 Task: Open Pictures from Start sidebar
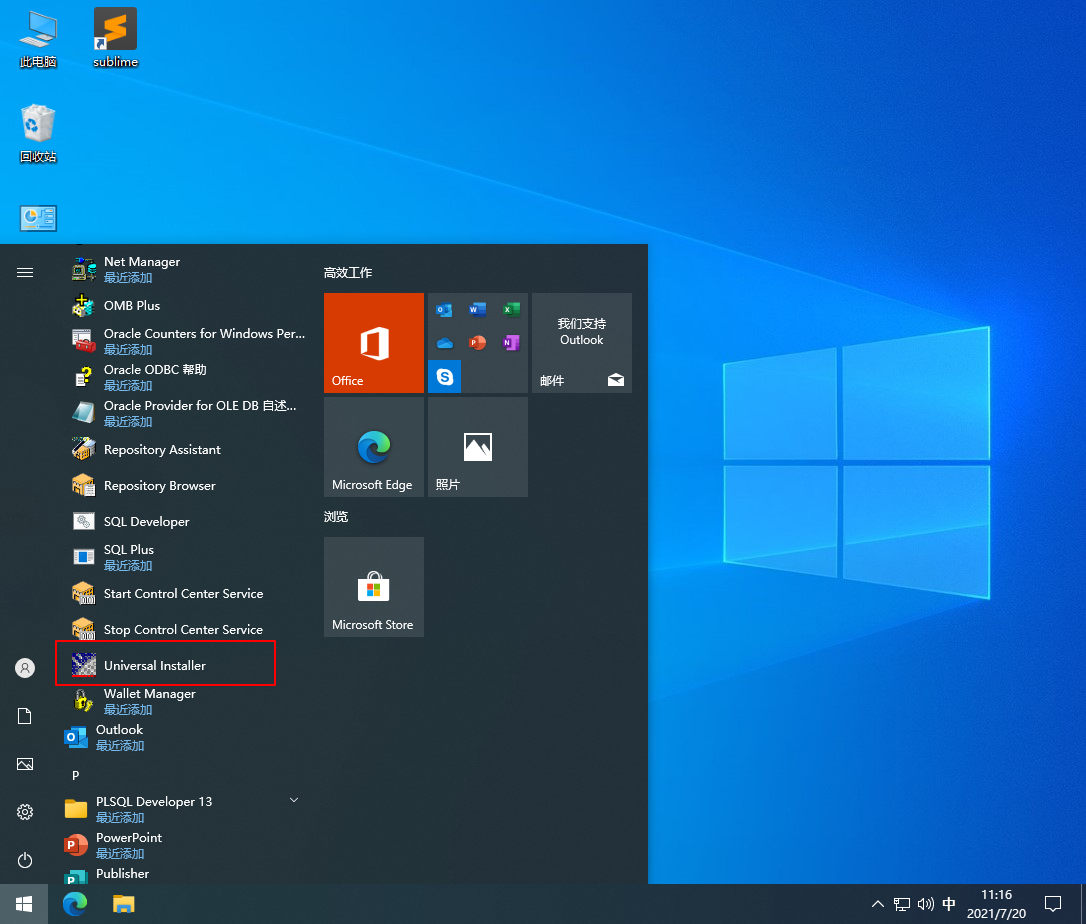[25, 764]
